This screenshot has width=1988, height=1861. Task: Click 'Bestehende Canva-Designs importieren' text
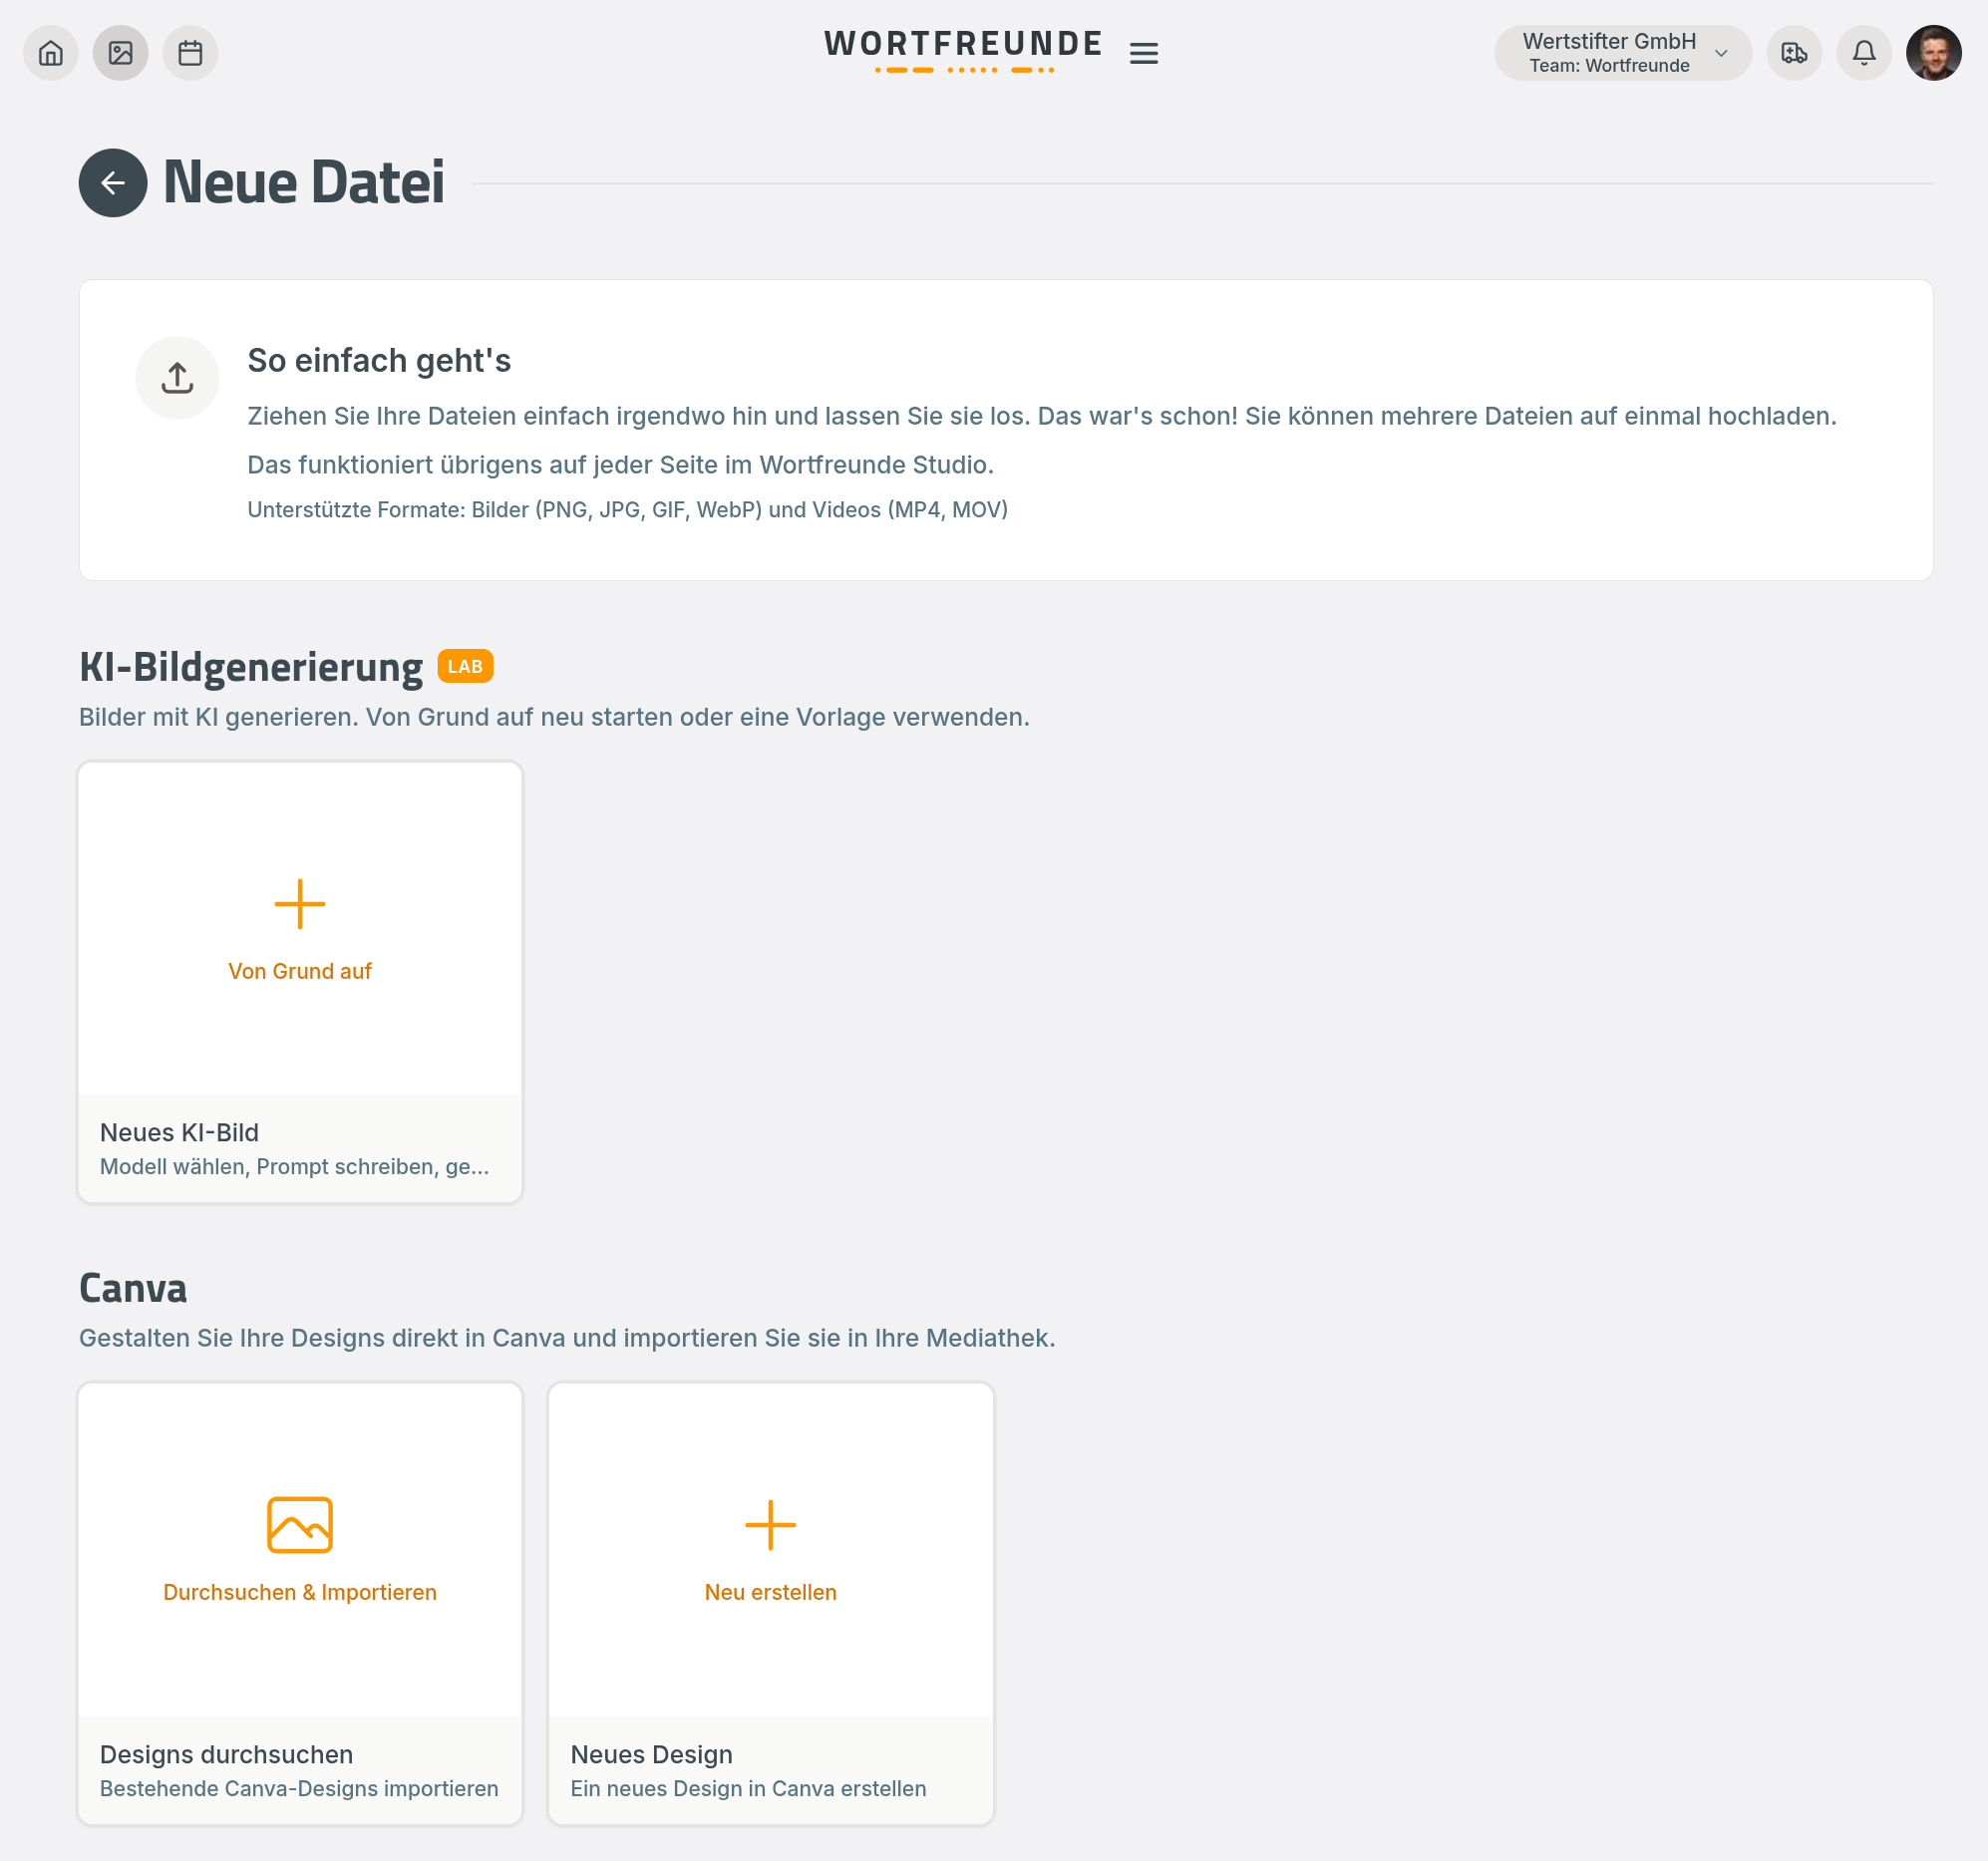point(299,1789)
